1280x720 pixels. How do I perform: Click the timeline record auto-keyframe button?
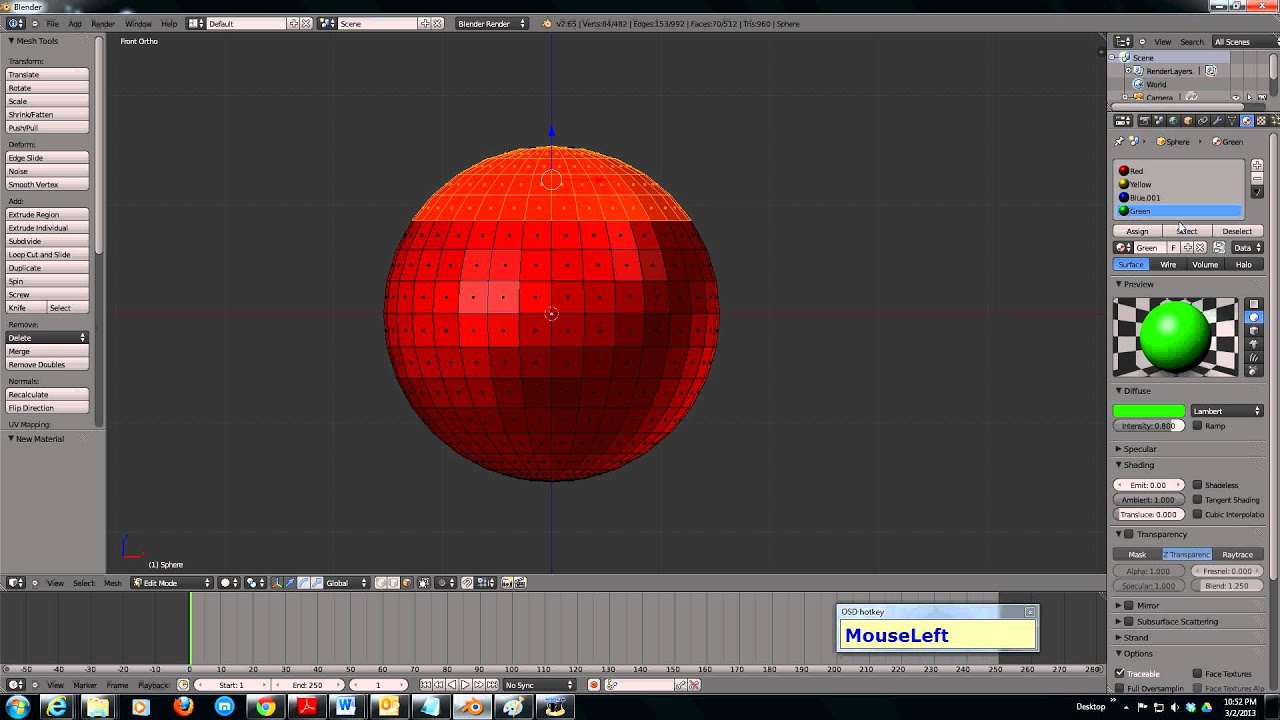(594, 685)
